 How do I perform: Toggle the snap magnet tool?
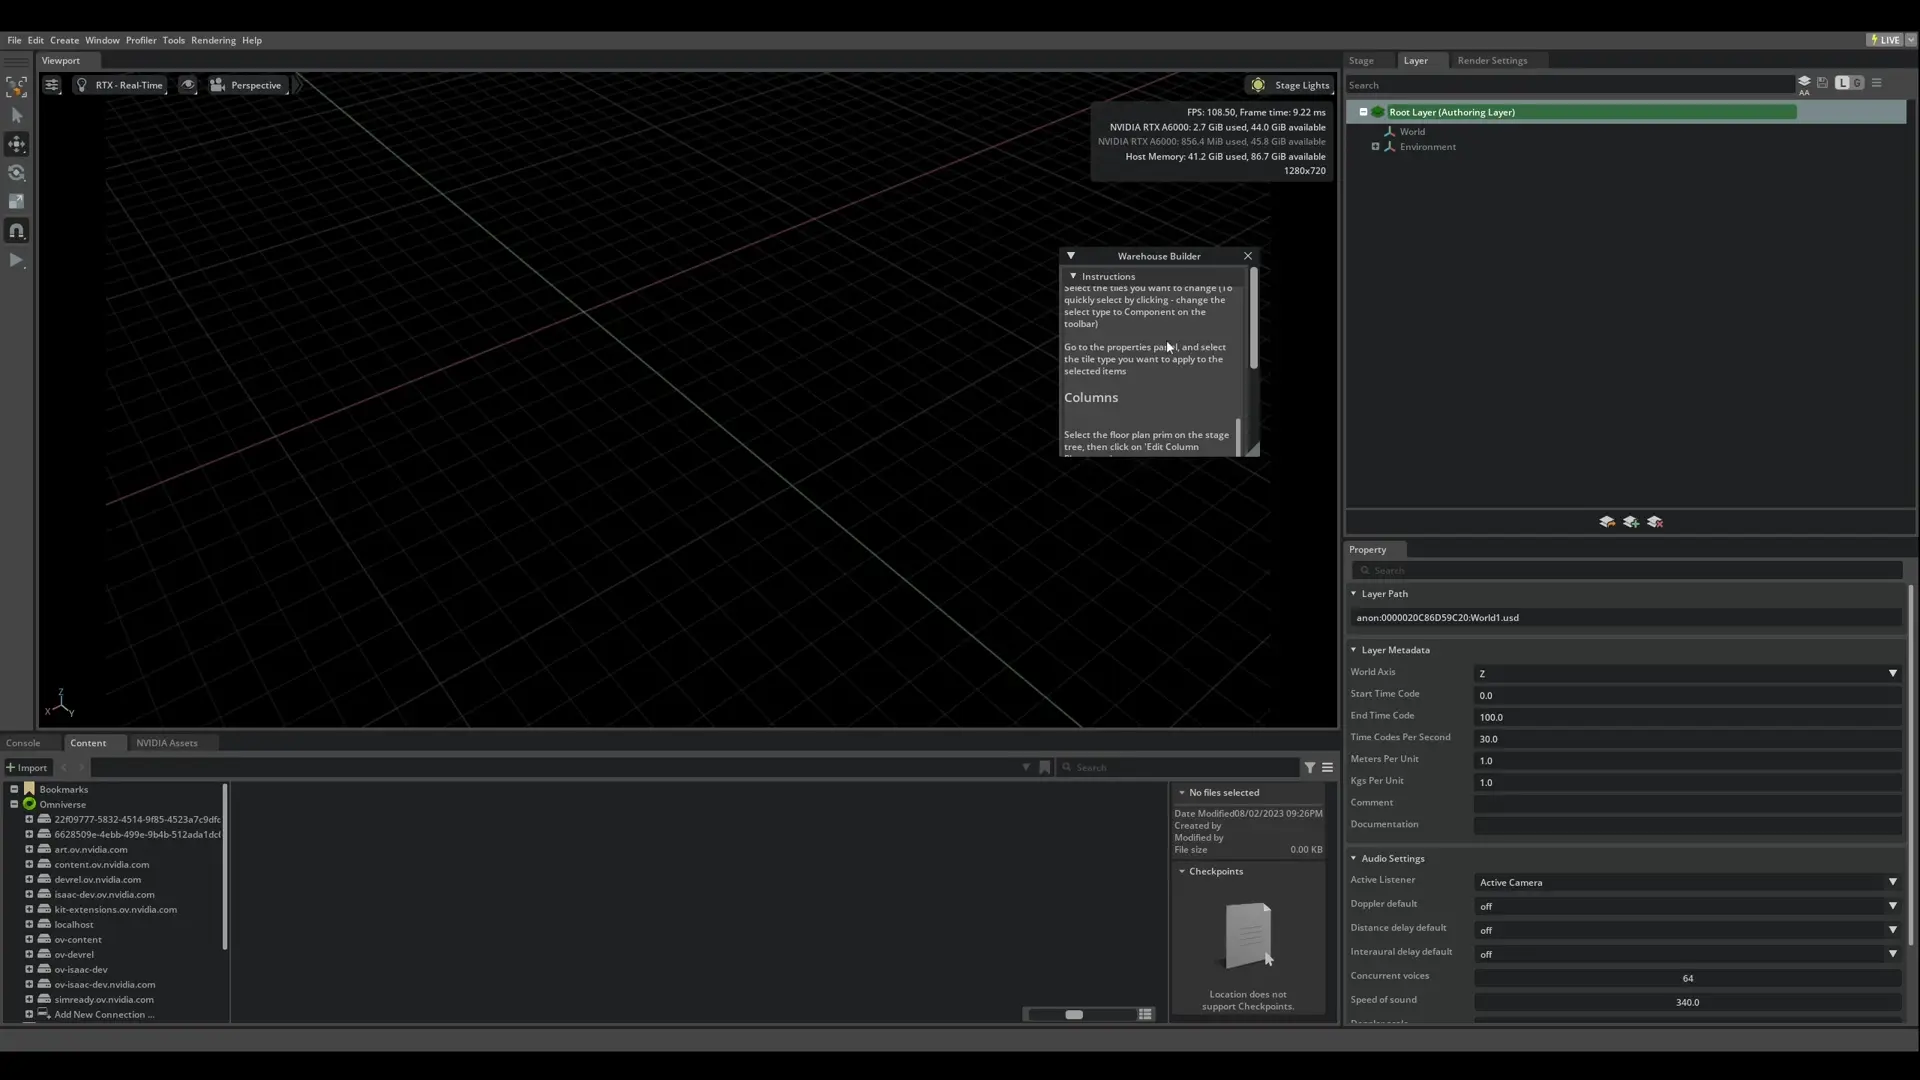[x=17, y=231]
